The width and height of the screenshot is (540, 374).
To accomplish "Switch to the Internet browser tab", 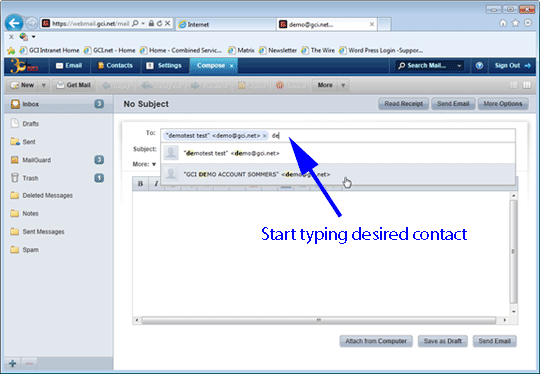I will [226, 24].
